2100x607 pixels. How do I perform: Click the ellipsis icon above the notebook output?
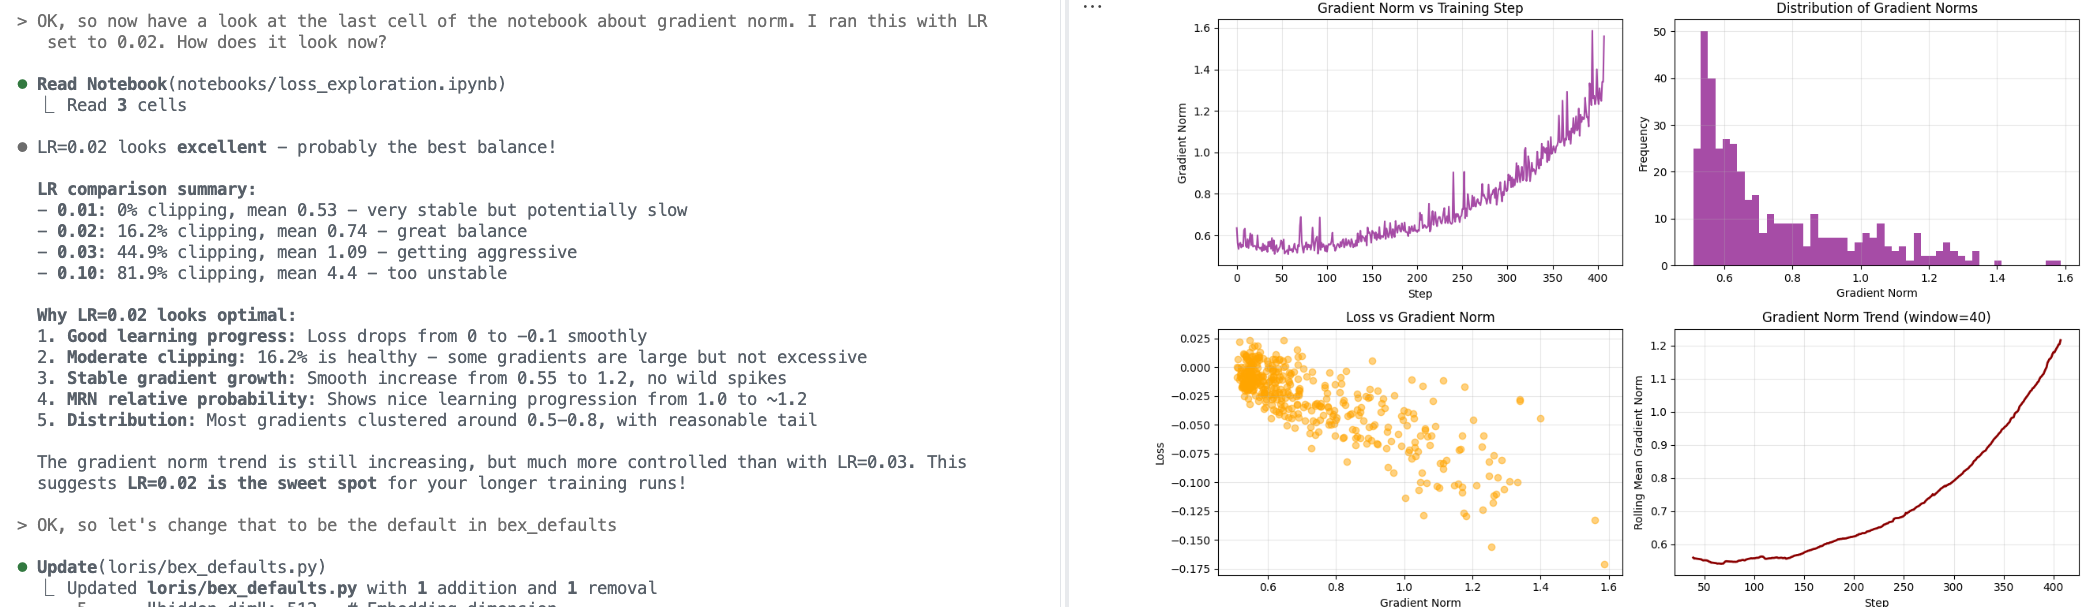[x=1092, y=7]
